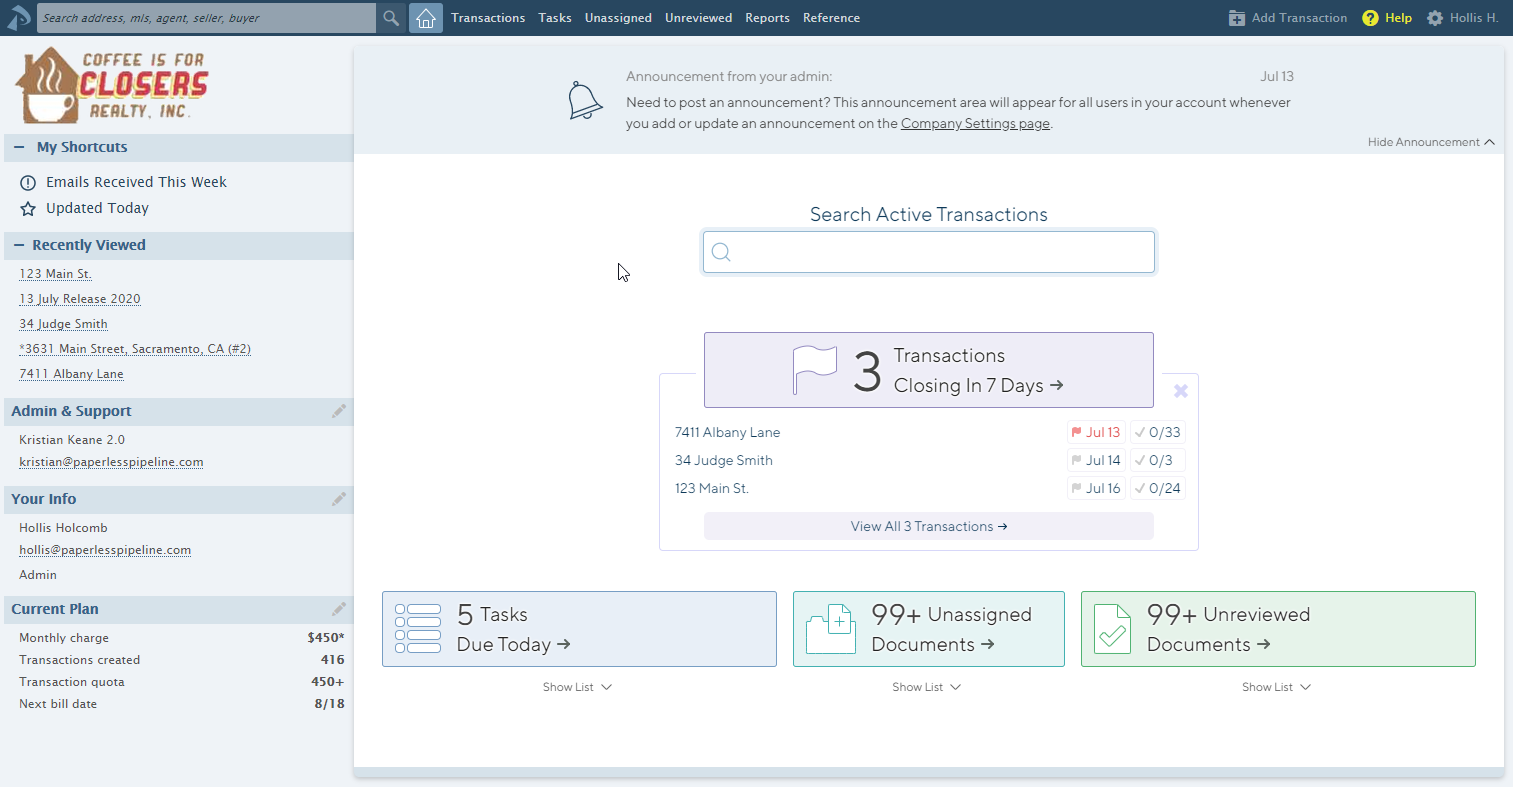Open the Reference menu
The height and width of the screenshot is (787, 1513).
tap(831, 18)
